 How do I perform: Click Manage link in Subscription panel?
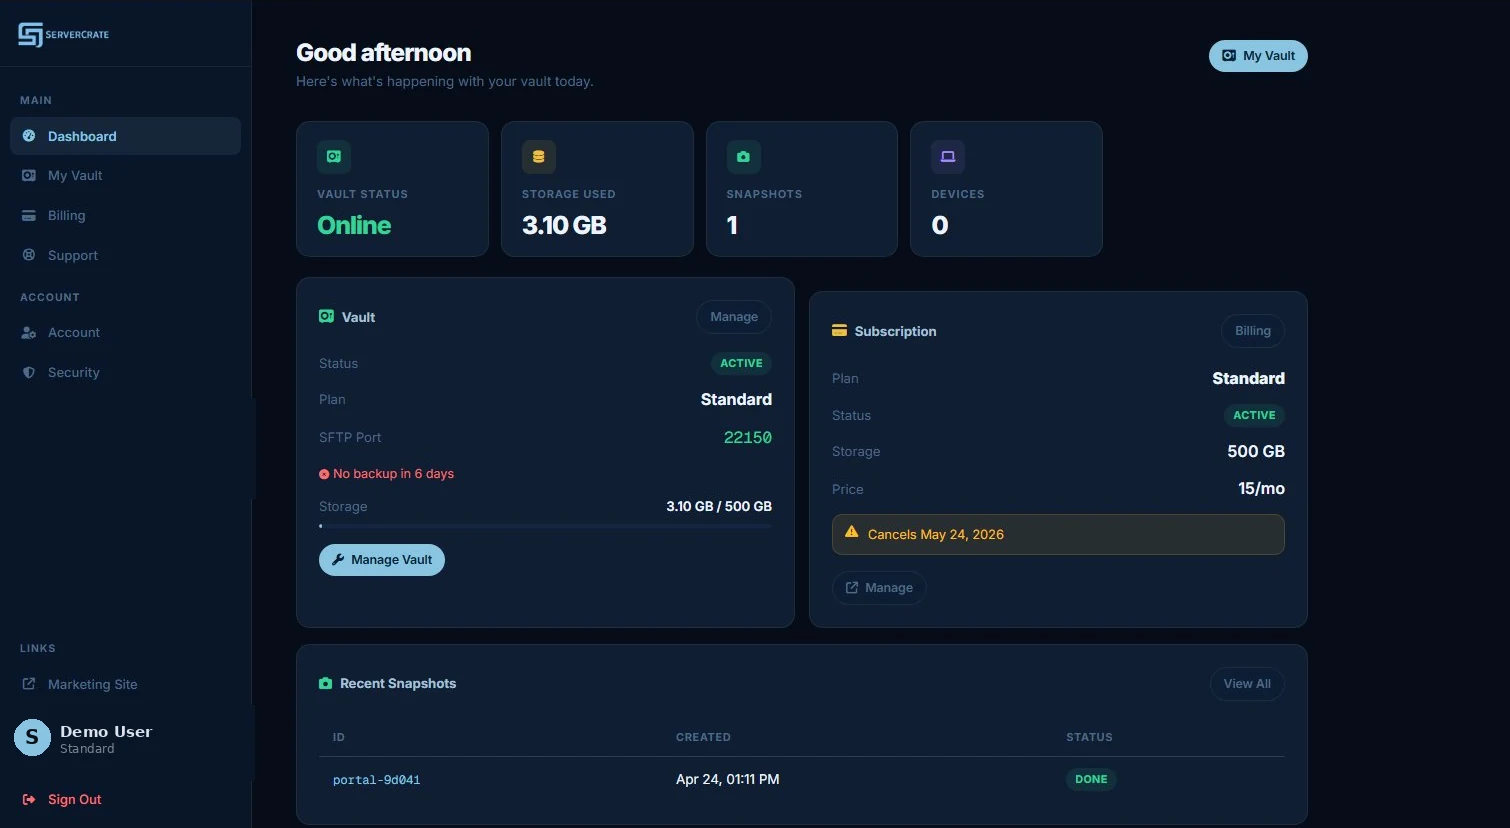click(879, 588)
